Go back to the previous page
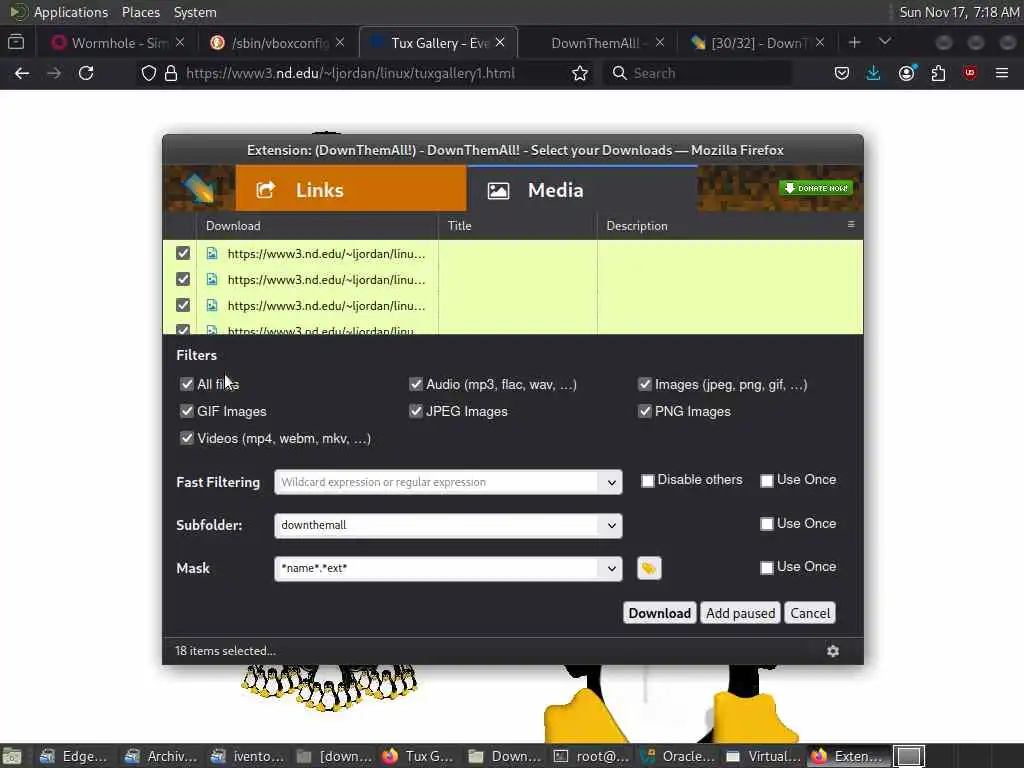This screenshot has width=1024, height=768. (x=22, y=73)
